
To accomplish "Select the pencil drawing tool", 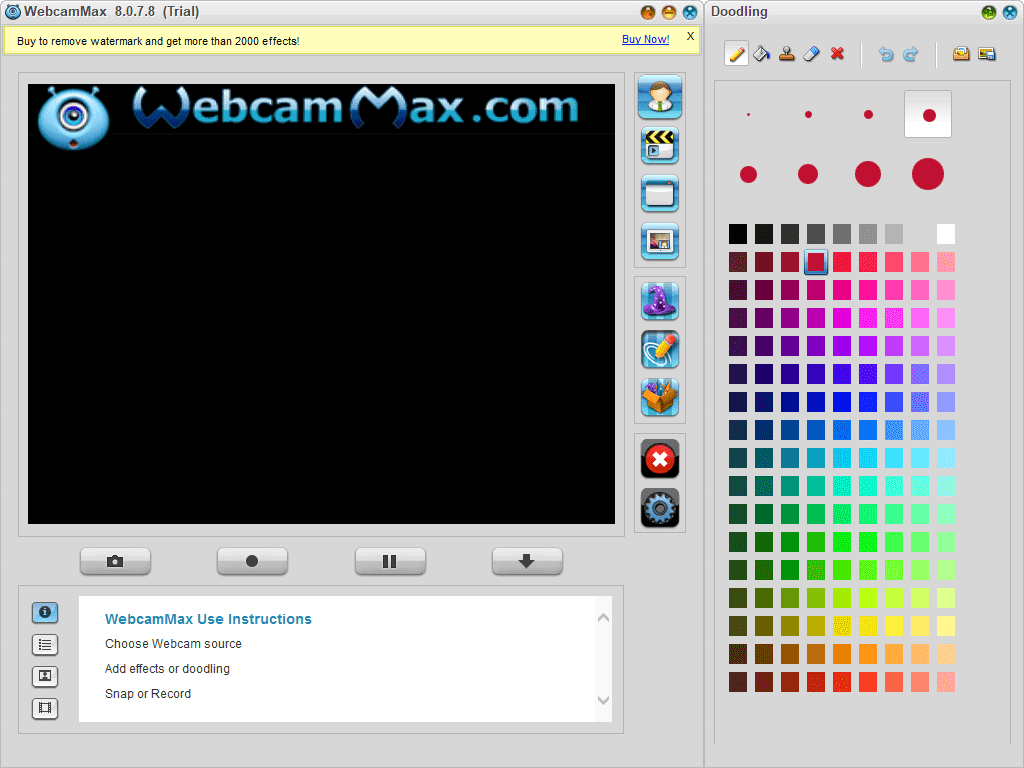I will 736,54.
